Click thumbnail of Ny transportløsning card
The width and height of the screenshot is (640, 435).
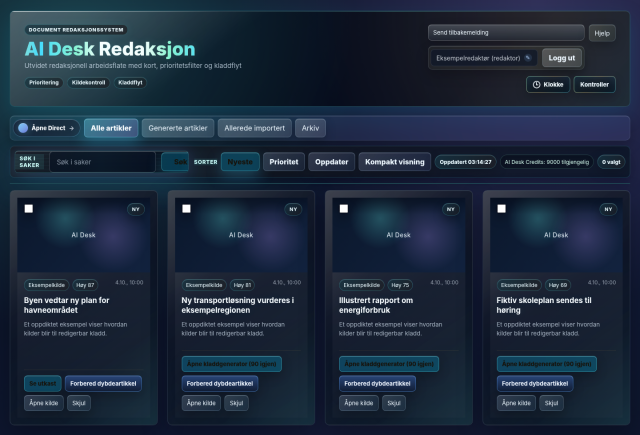241,235
